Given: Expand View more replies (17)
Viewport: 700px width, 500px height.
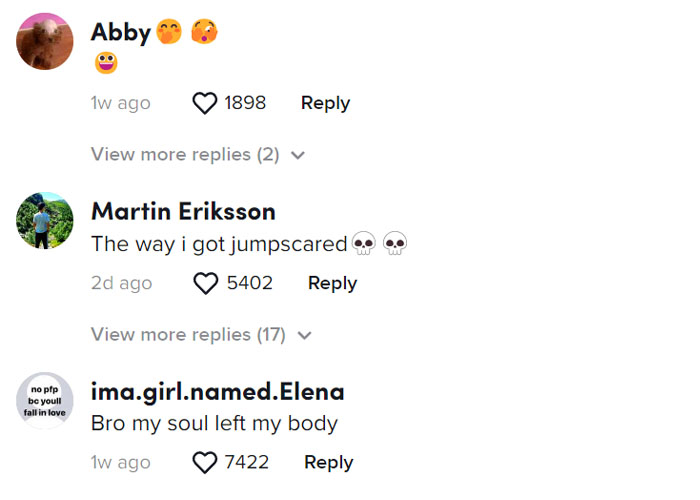Looking at the screenshot, I should tap(201, 335).
